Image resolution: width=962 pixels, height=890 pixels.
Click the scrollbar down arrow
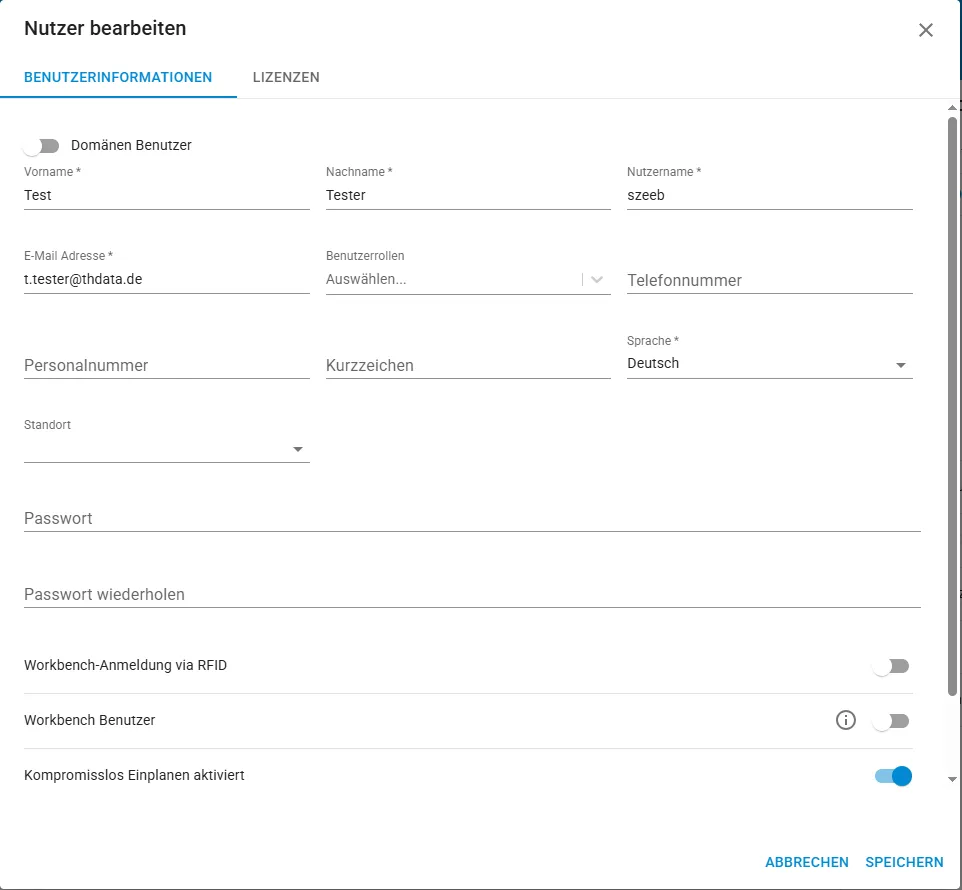(952, 779)
